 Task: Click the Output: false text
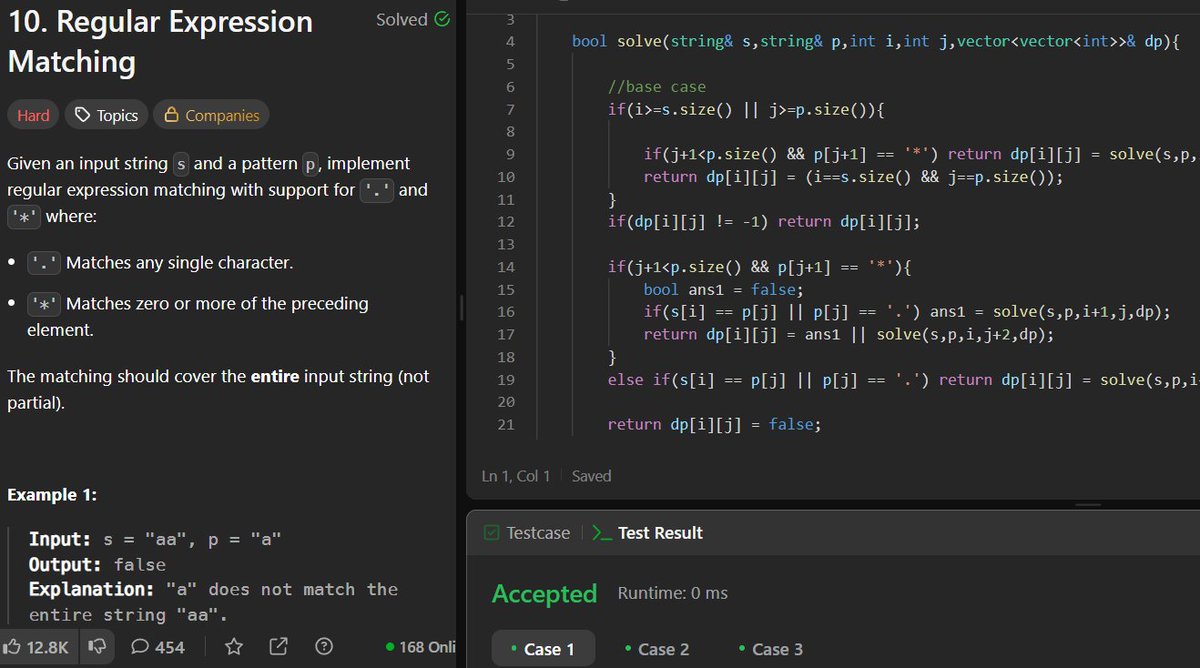pyautogui.click(x=97, y=565)
